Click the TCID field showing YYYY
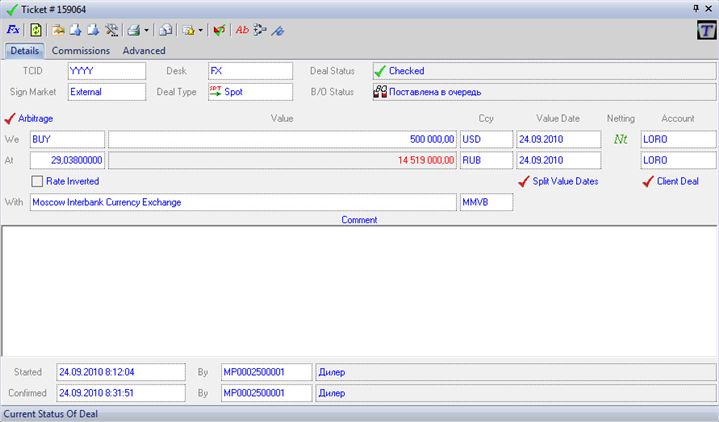The height and width of the screenshot is (422, 719). pyautogui.click(x=107, y=71)
